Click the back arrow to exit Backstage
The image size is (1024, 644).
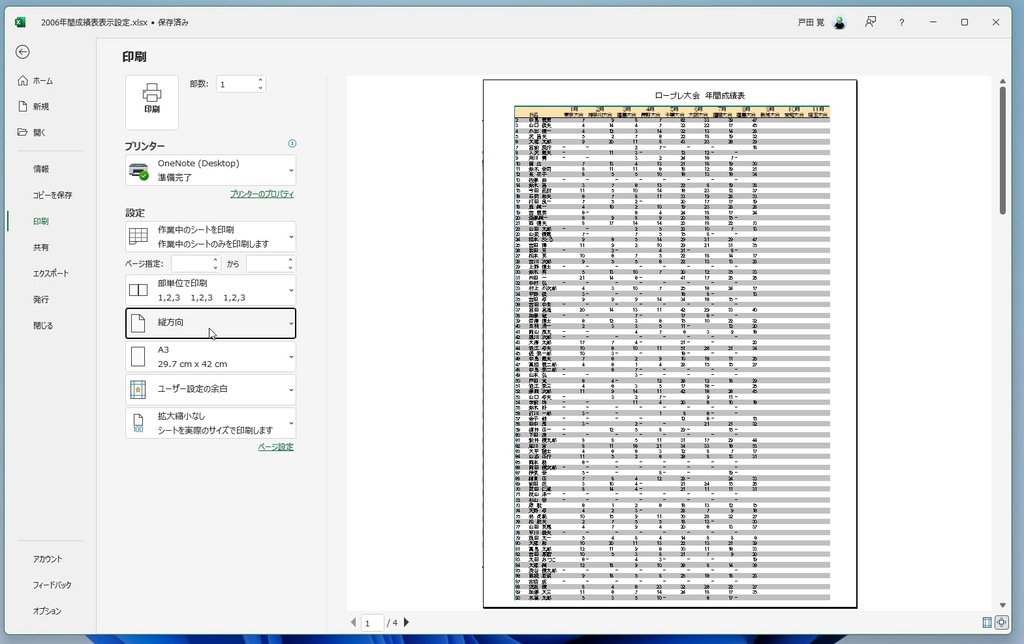(x=22, y=52)
